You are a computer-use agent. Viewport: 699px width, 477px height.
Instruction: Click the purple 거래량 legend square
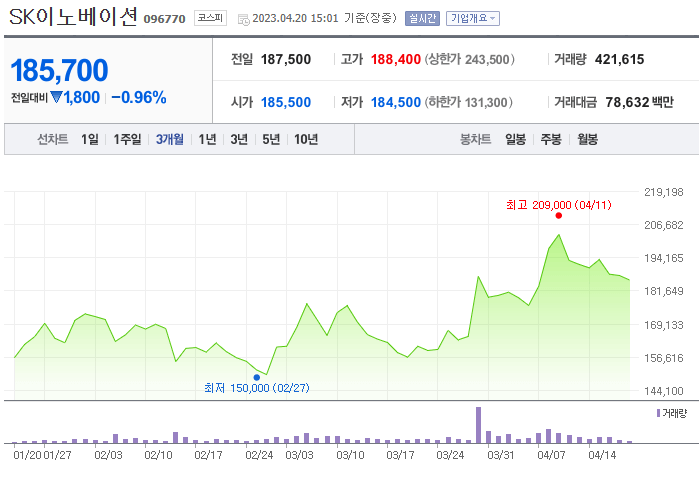pos(658,413)
